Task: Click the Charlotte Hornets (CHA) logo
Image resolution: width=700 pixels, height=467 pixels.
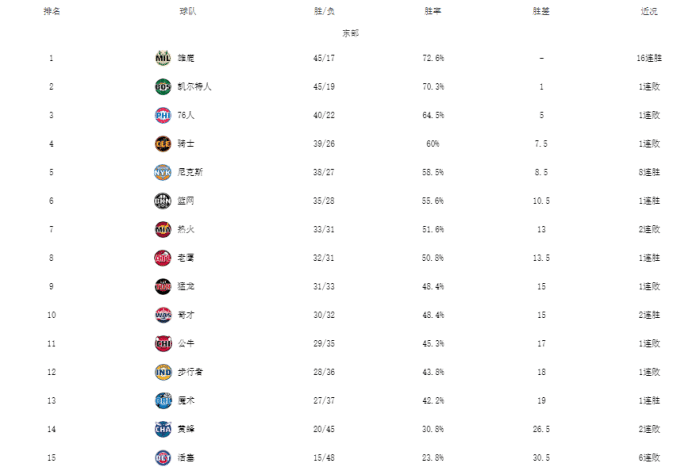Action: click(x=163, y=429)
